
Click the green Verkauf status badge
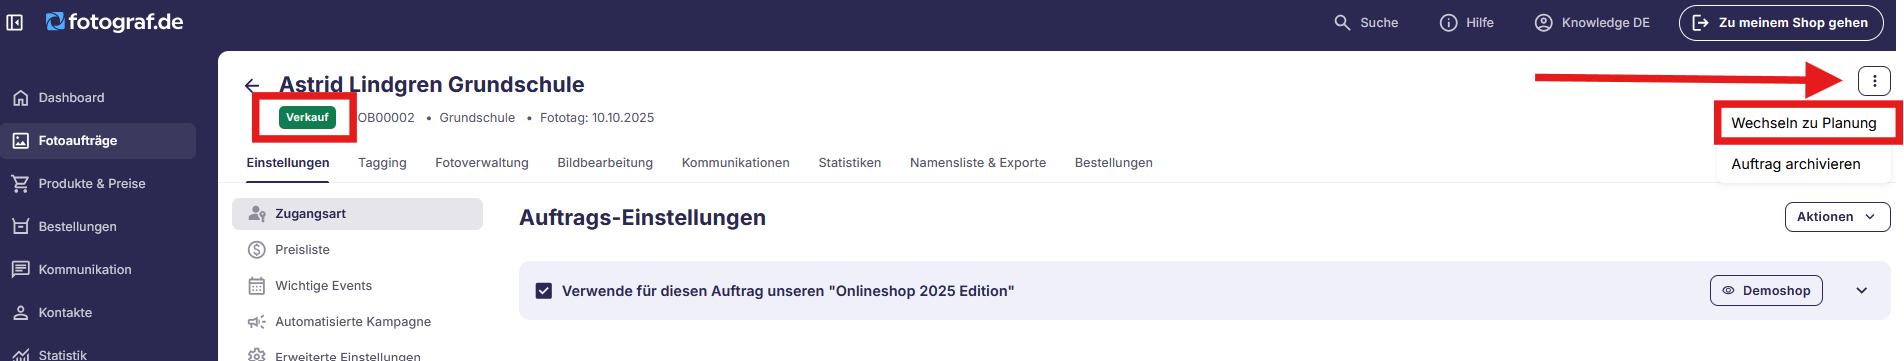307,118
